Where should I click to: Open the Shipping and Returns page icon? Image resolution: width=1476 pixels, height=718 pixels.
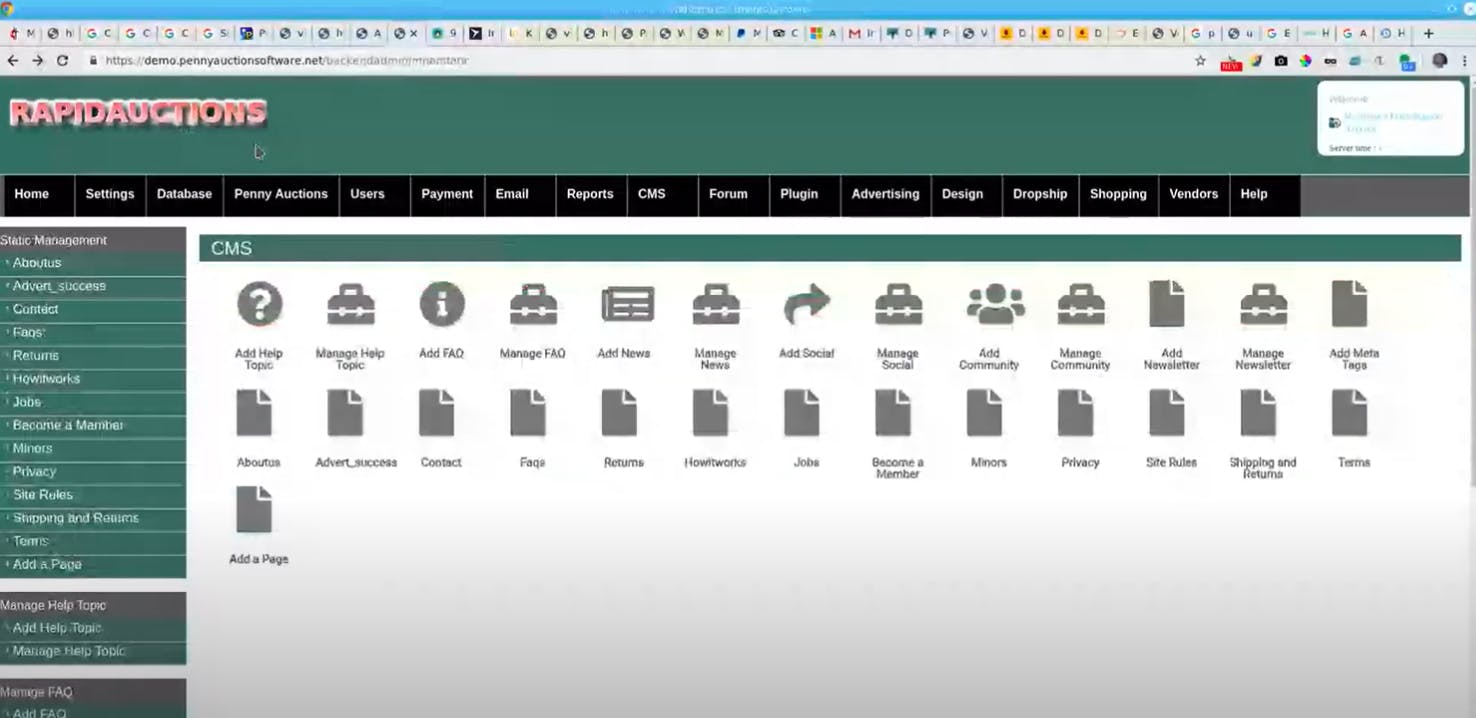click(x=1258, y=413)
